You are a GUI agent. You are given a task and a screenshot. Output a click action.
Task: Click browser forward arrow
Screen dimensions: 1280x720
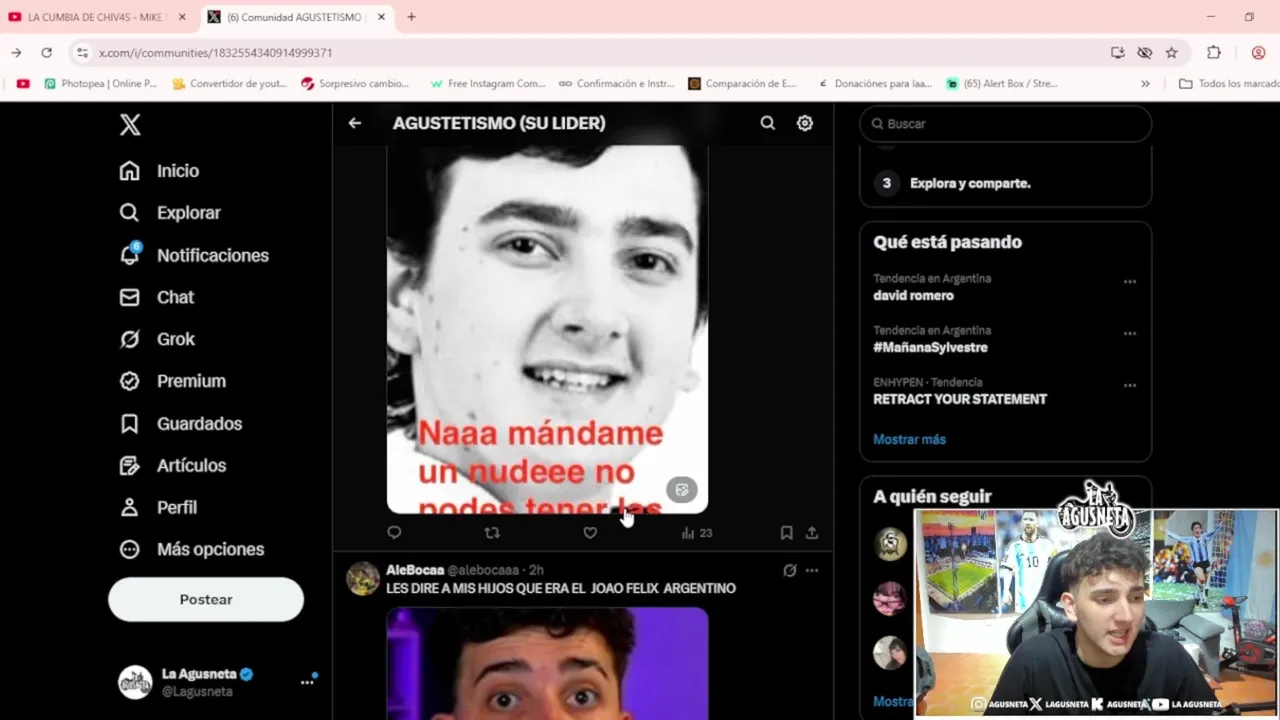[x=17, y=53]
